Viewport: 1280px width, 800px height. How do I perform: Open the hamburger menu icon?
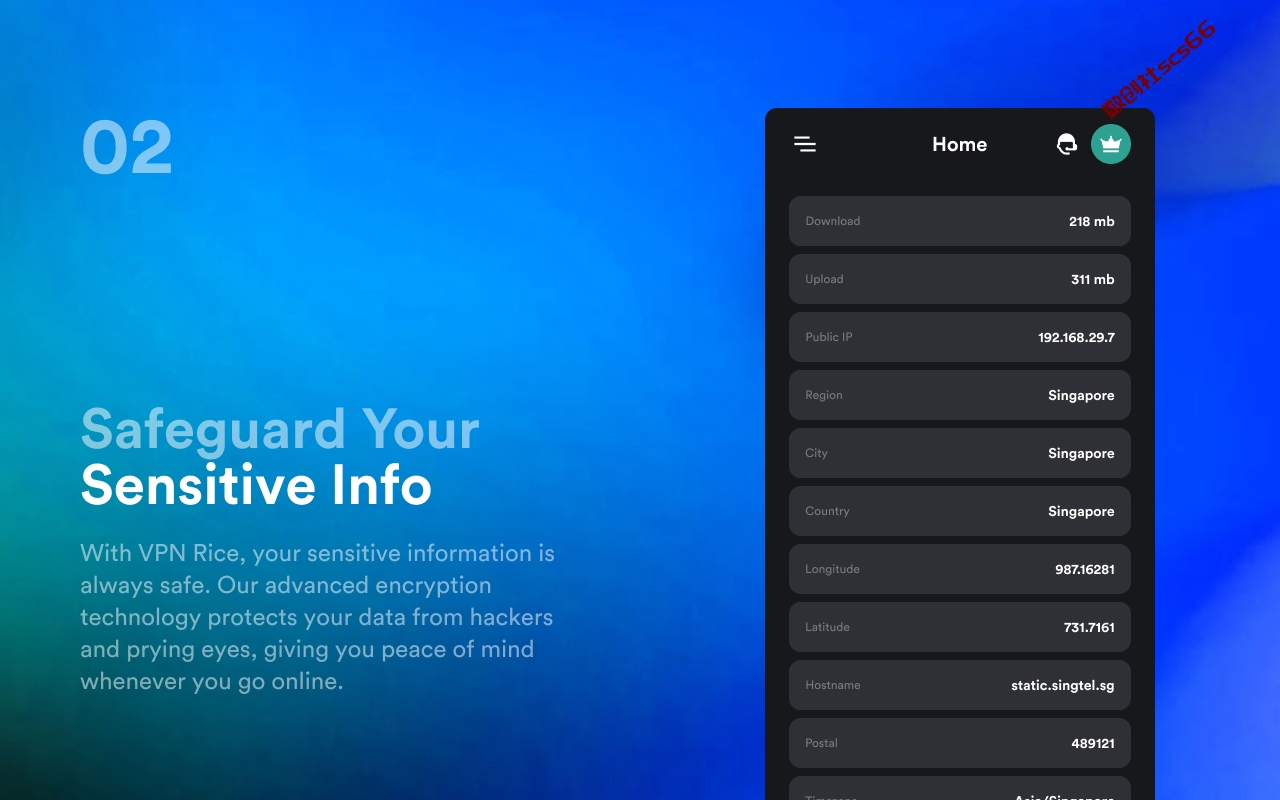point(805,145)
